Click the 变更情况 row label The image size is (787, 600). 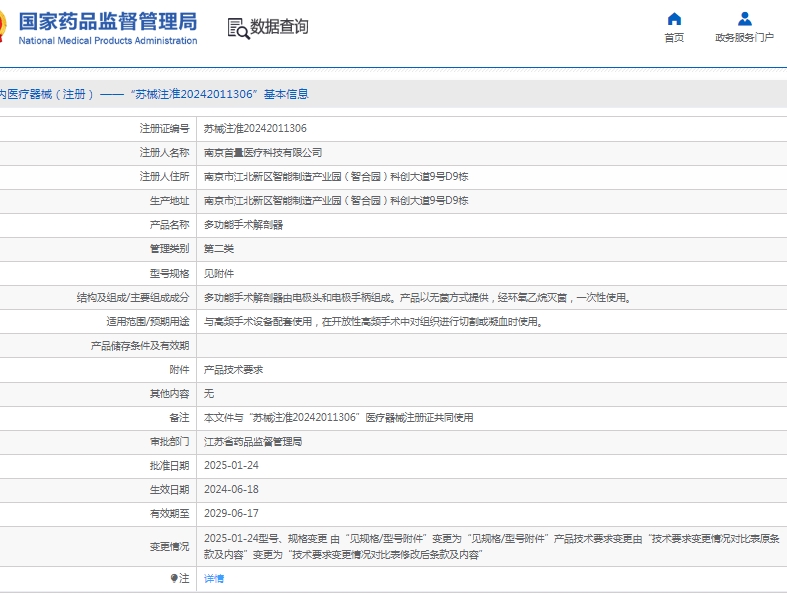click(x=169, y=547)
